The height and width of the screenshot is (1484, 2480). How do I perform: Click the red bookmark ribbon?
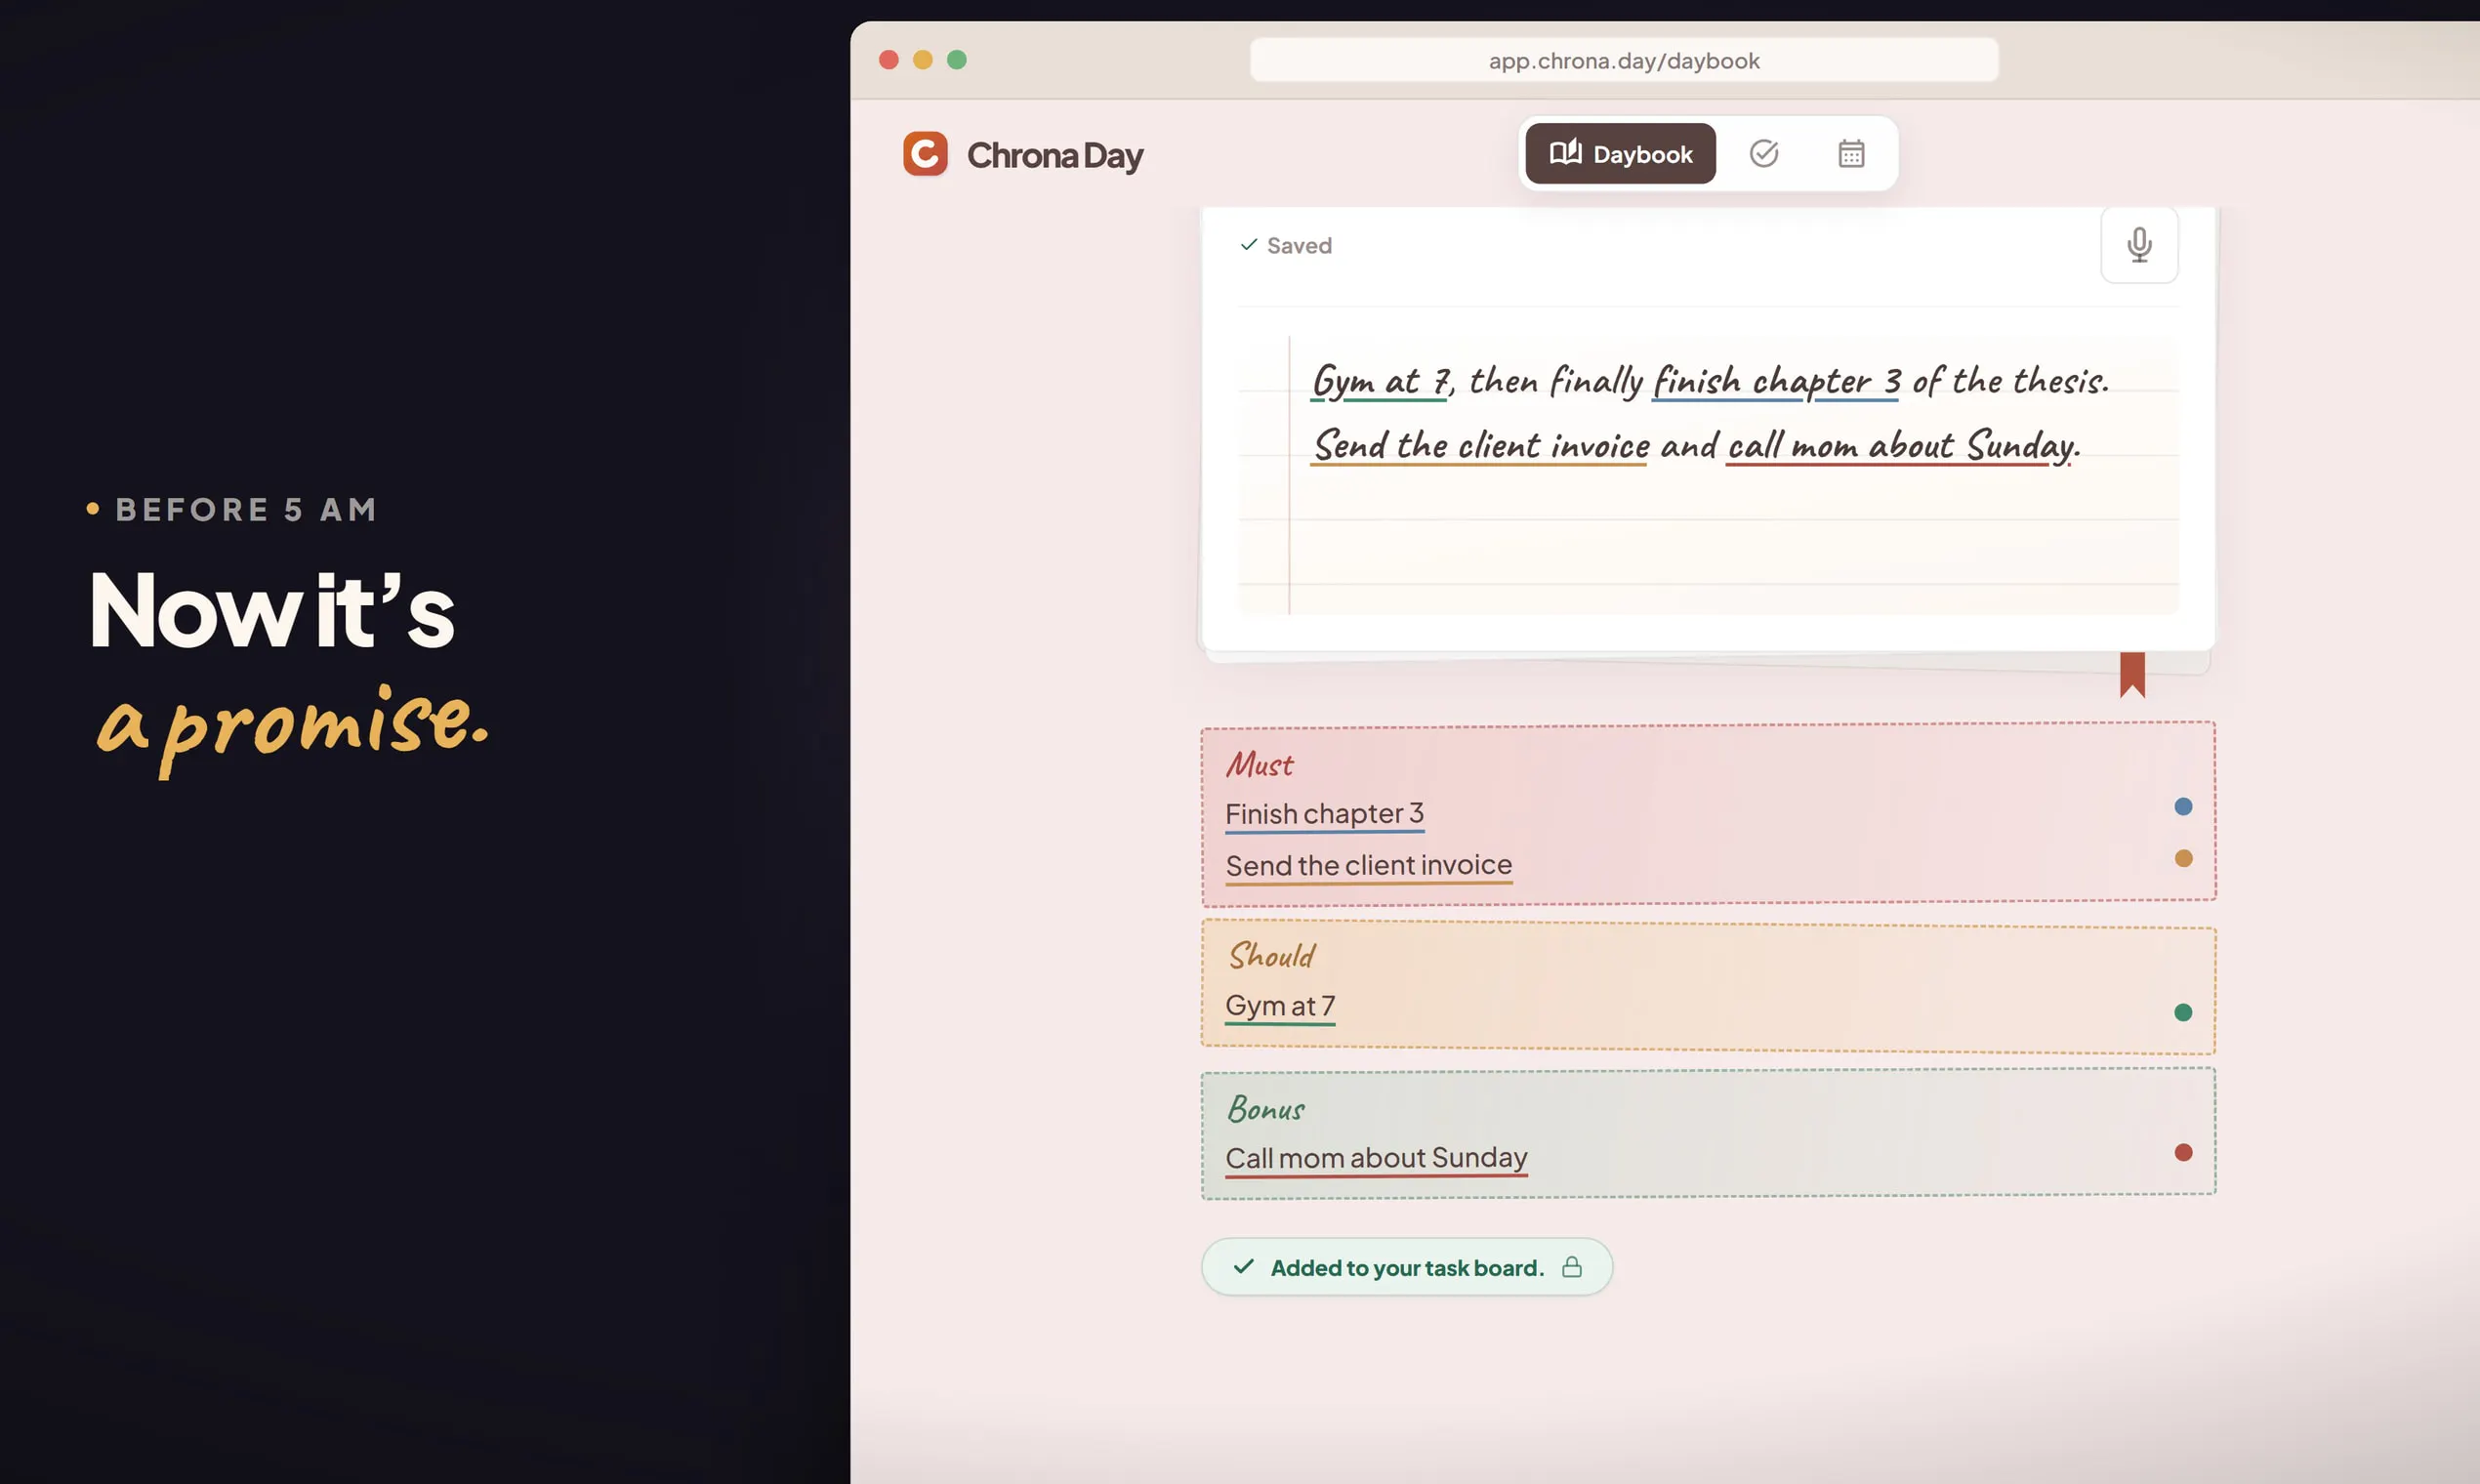click(x=2132, y=674)
